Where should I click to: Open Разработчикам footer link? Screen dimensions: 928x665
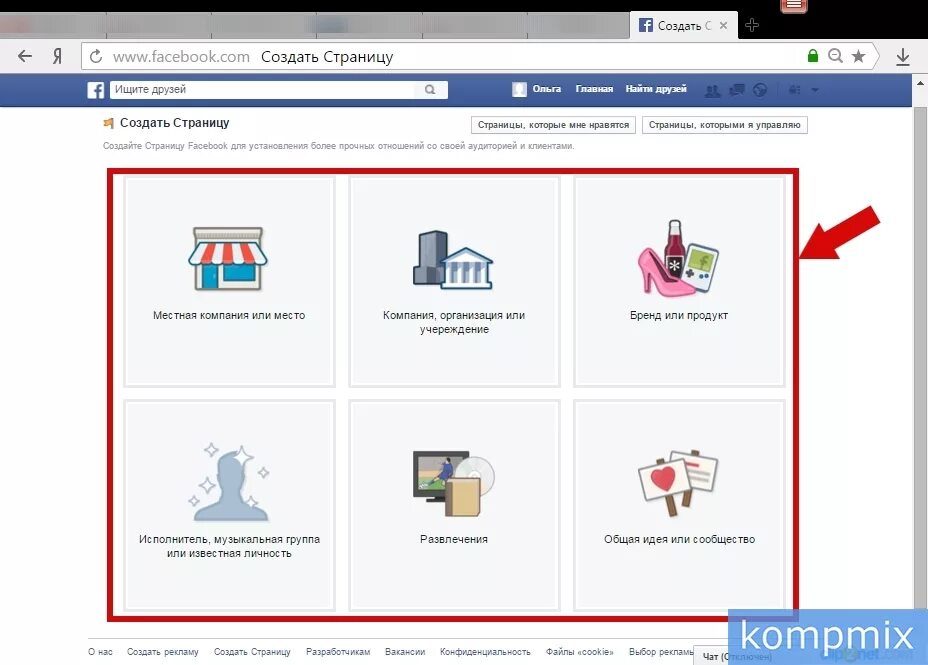tap(338, 651)
